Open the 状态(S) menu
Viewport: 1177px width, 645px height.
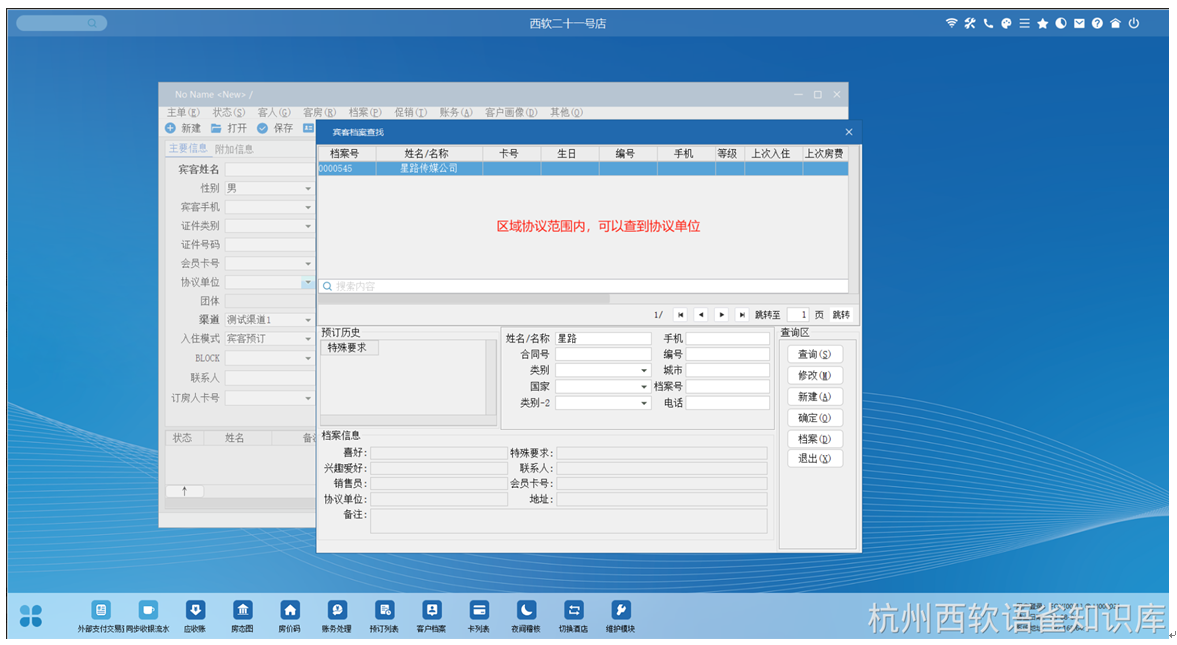(229, 112)
